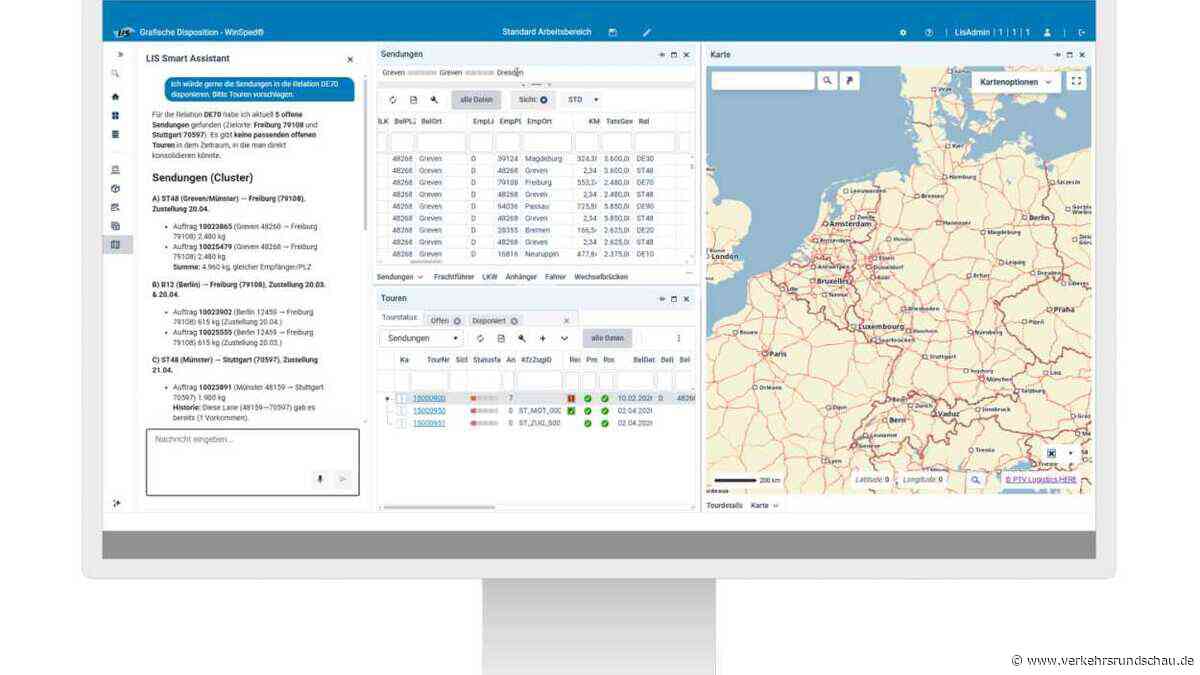Open tour link 15000950
The height and width of the screenshot is (675, 1200).
430,410
